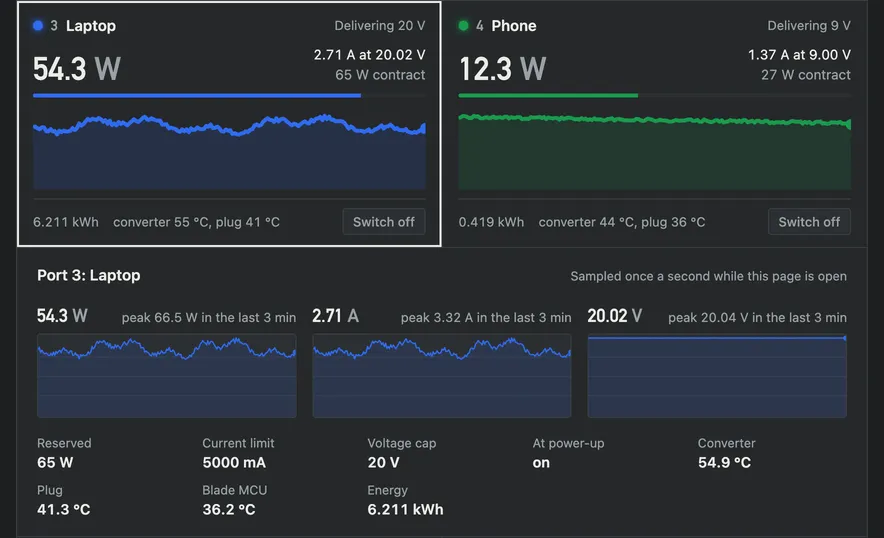884x538 pixels.
Task: Click "27 W contract" text
Action: click(806, 74)
